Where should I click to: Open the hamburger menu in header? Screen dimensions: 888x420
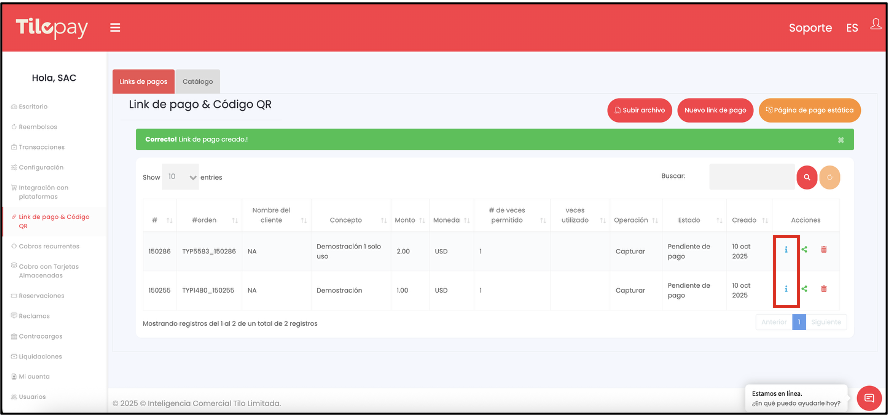click(x=116, y=27)
